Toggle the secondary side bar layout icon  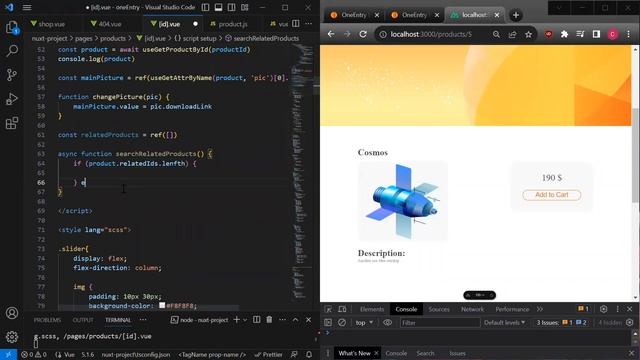click(231, 7)
